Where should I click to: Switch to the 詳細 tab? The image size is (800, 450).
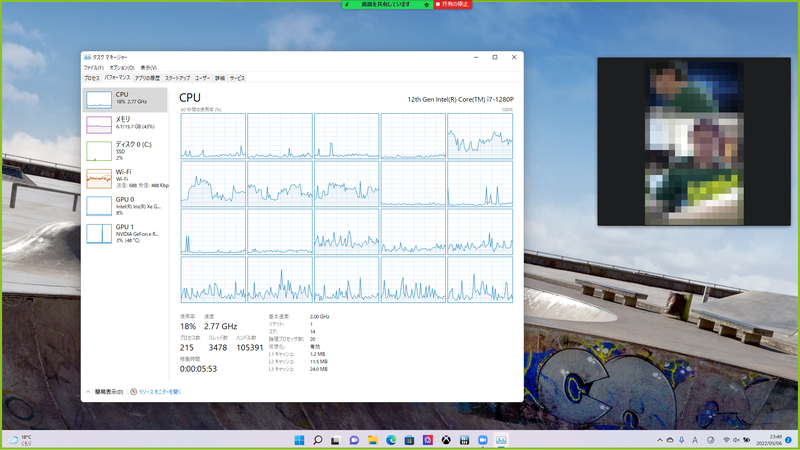click(220, 78)
